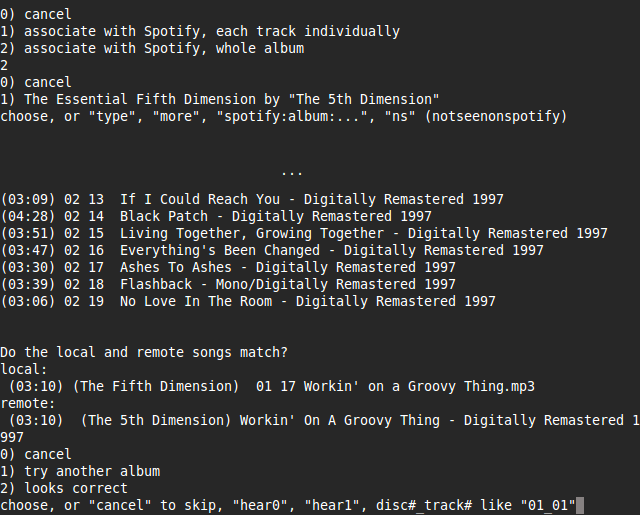Click '1) try another album' option

click(80, 472)
